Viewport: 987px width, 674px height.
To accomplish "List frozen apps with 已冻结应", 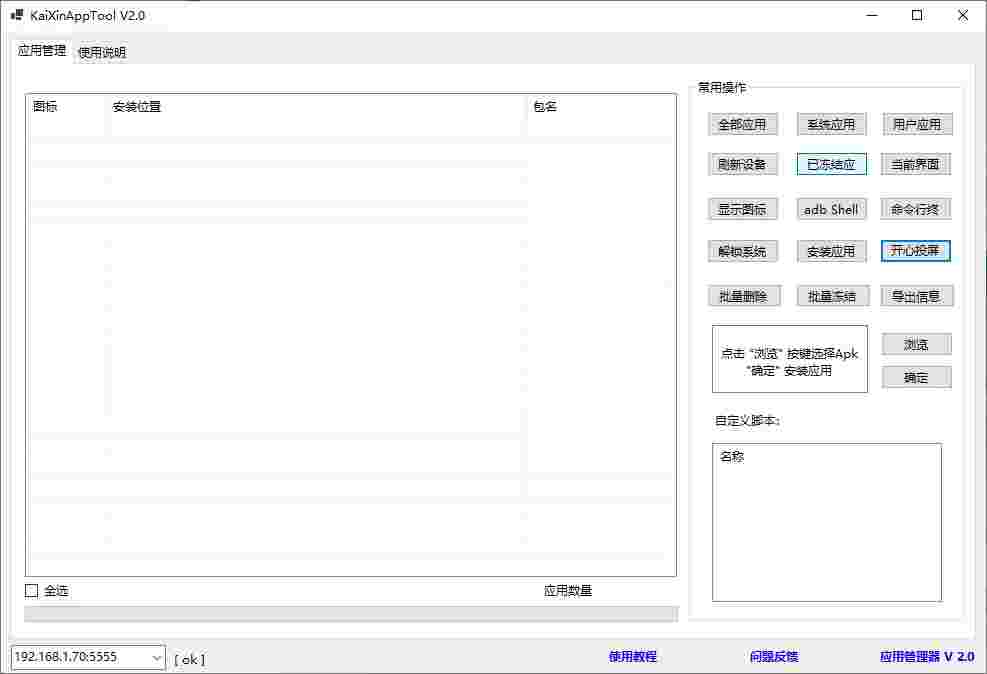I will 832,165.
